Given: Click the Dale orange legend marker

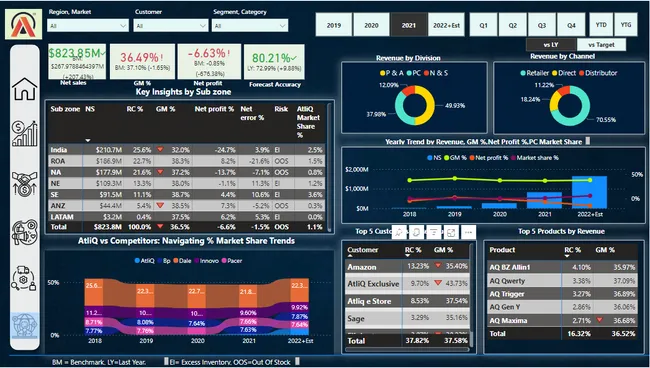Looking at the screenshot, I should (176, 261).
